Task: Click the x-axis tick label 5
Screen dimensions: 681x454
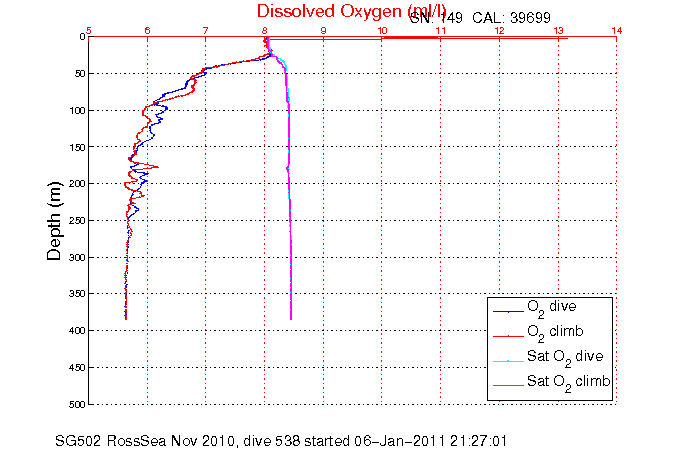Action: [89, 30]
